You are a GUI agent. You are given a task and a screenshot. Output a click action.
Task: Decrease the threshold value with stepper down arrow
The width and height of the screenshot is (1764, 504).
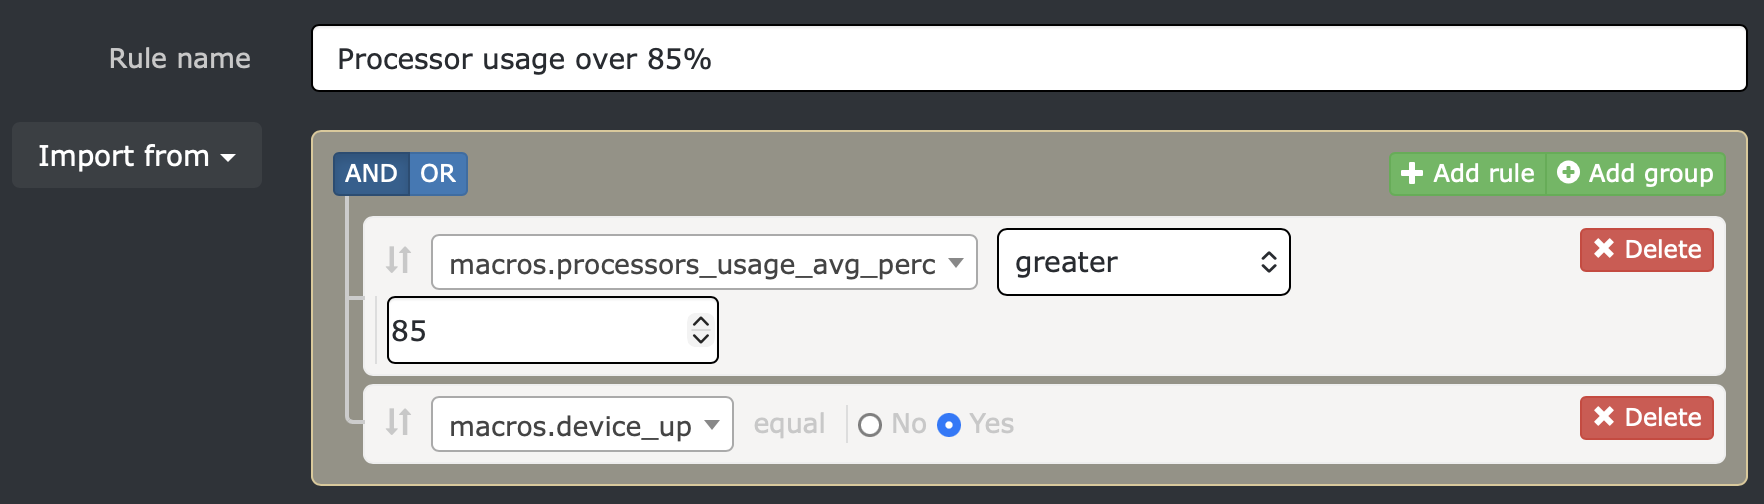pos(701,339)
